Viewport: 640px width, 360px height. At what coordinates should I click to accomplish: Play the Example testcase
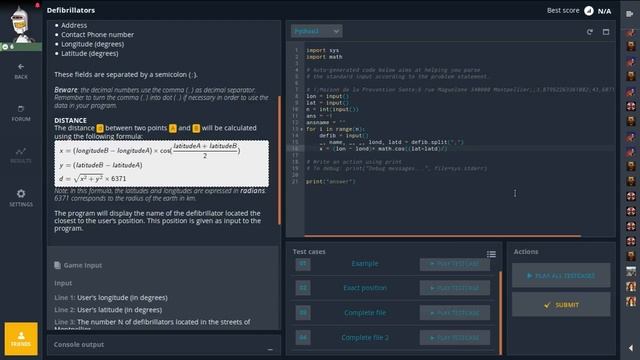(455, 264)
